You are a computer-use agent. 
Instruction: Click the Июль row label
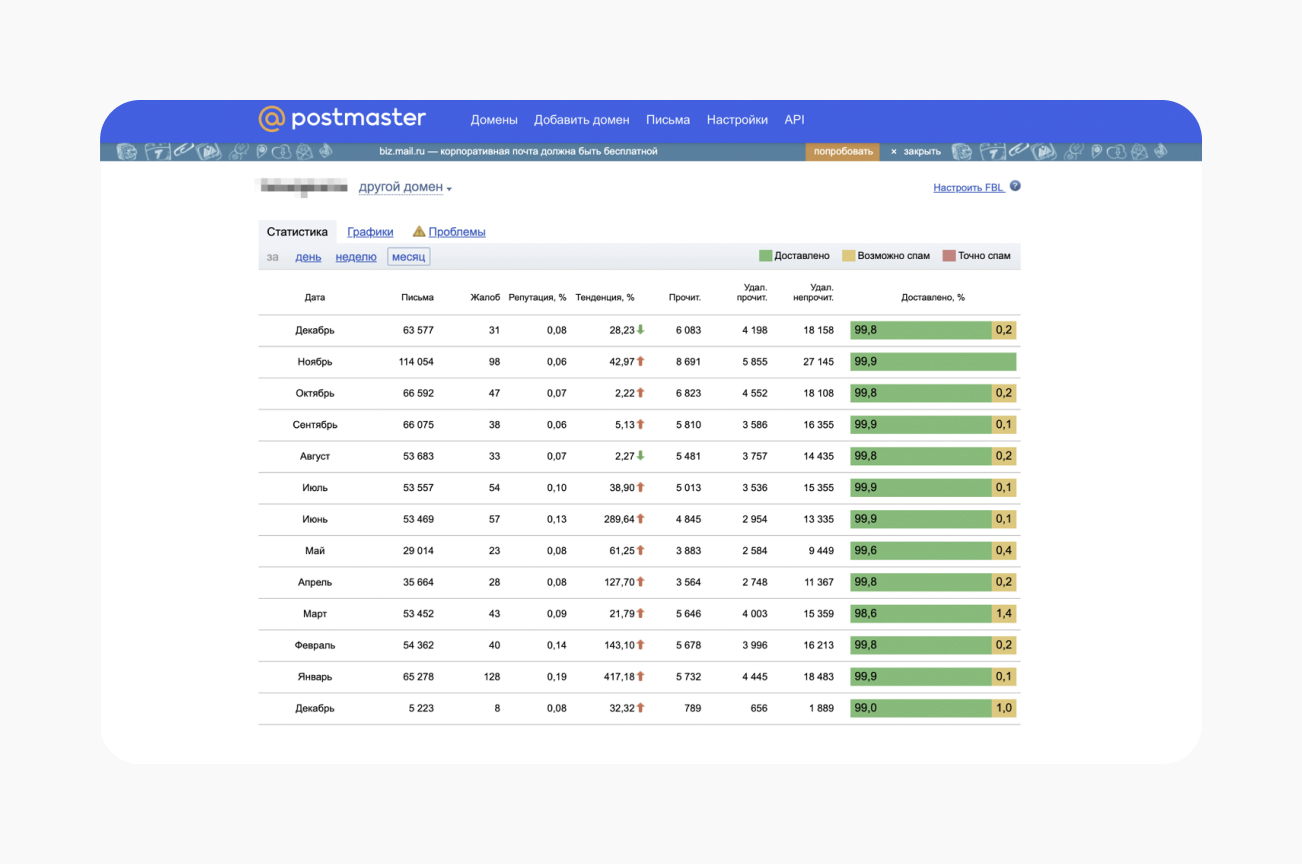point(315,488)
